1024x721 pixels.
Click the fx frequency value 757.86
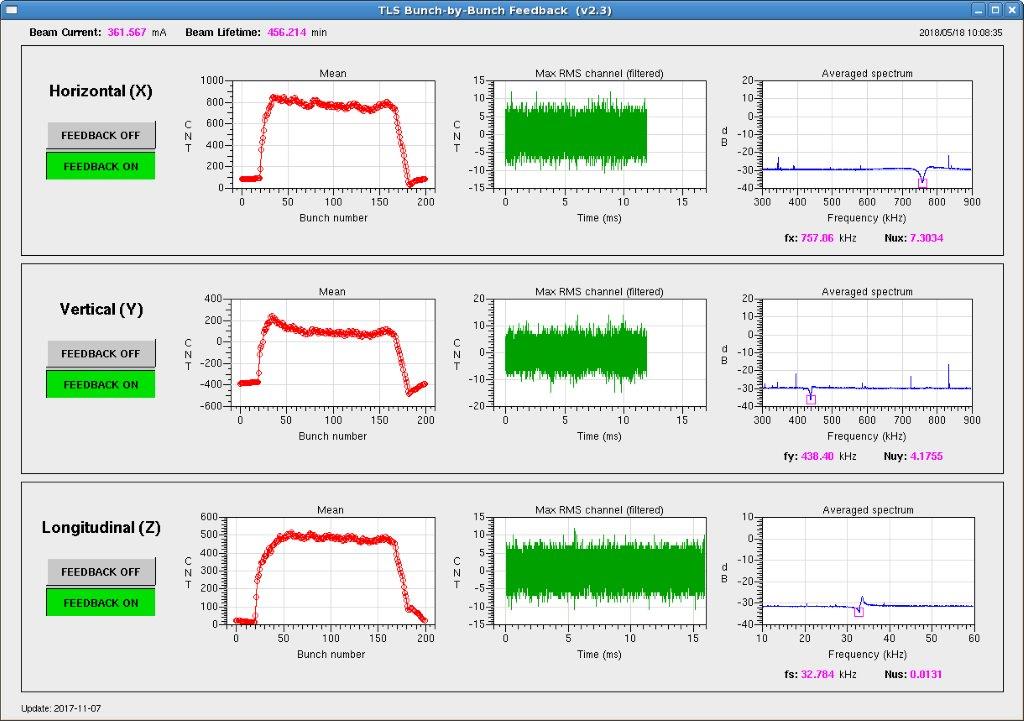(817, 238)
